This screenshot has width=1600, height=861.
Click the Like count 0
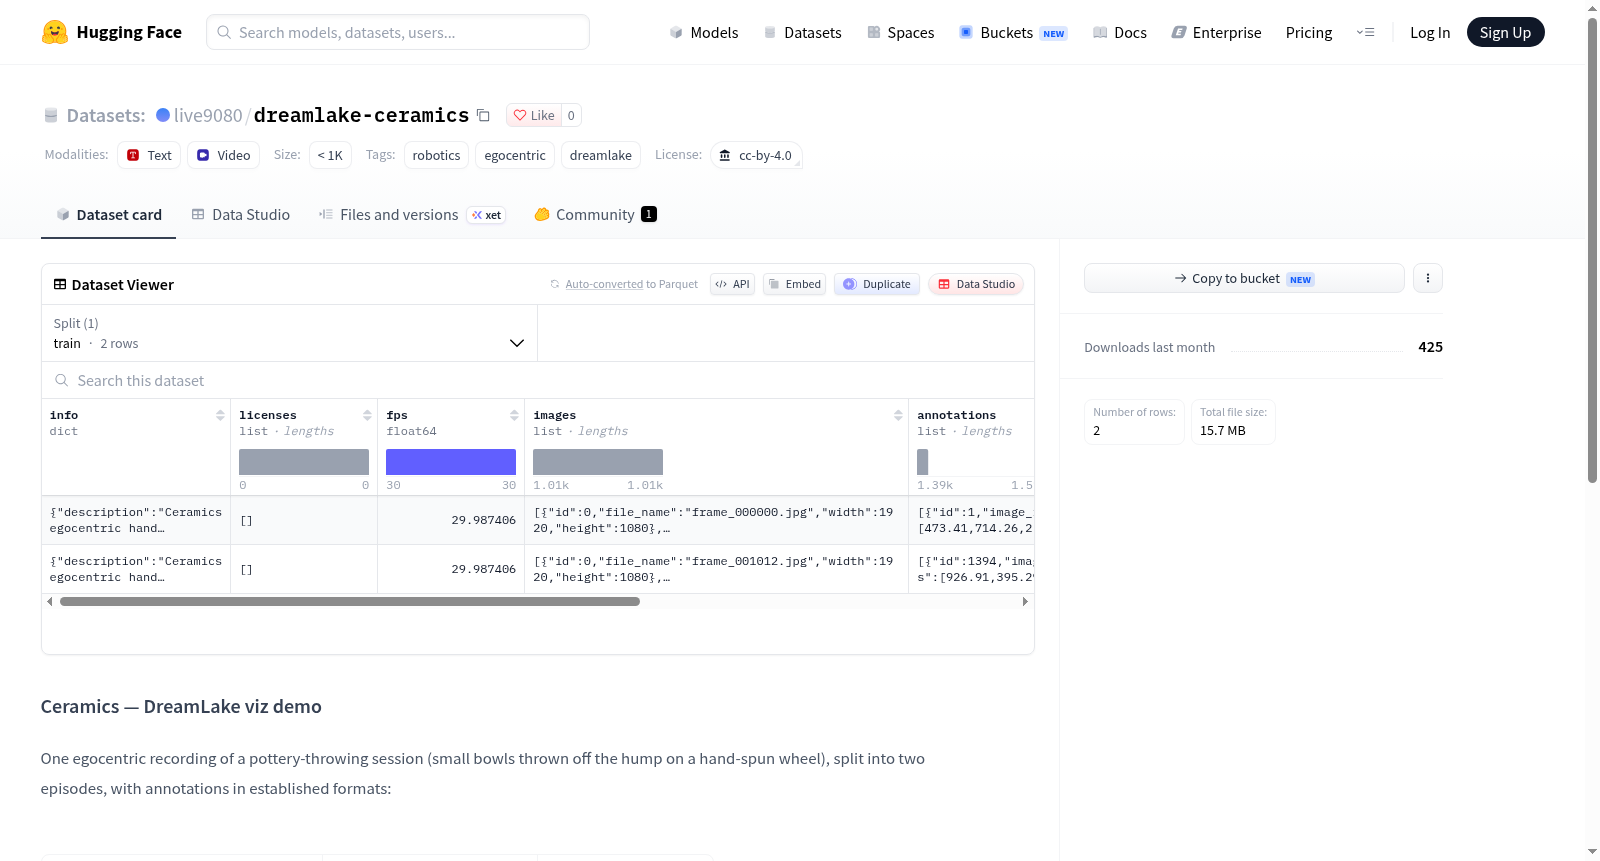coord(571,115)
